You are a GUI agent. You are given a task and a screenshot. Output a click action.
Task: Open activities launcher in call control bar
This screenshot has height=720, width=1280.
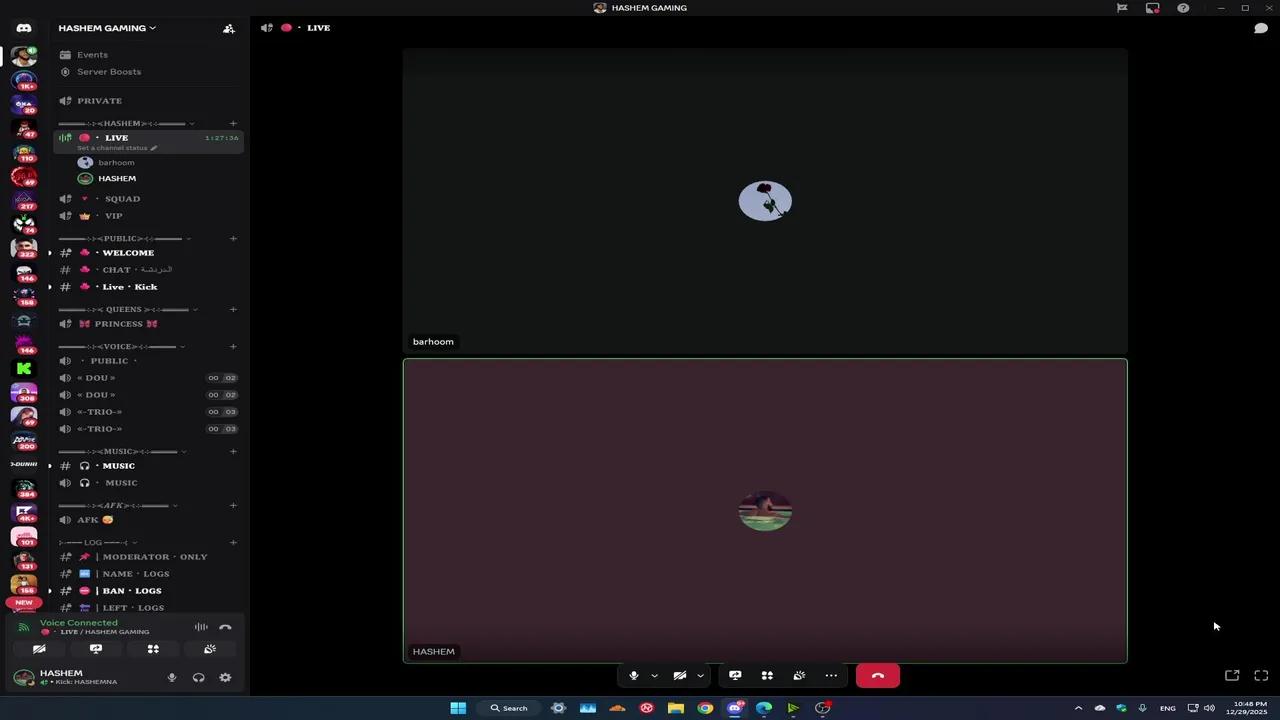coord(767,676)
